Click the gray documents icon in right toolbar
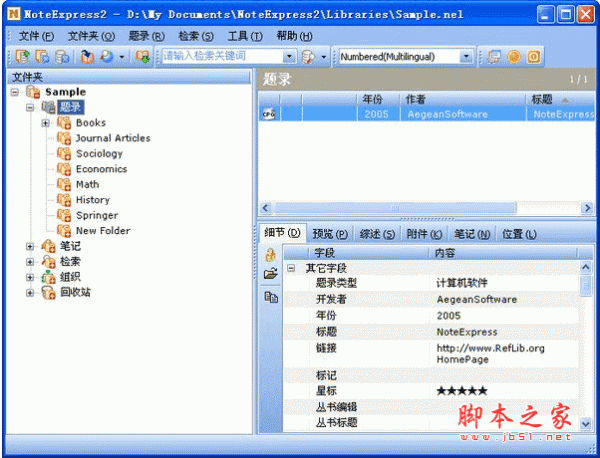The image size is (600, 458). (494, 57)
